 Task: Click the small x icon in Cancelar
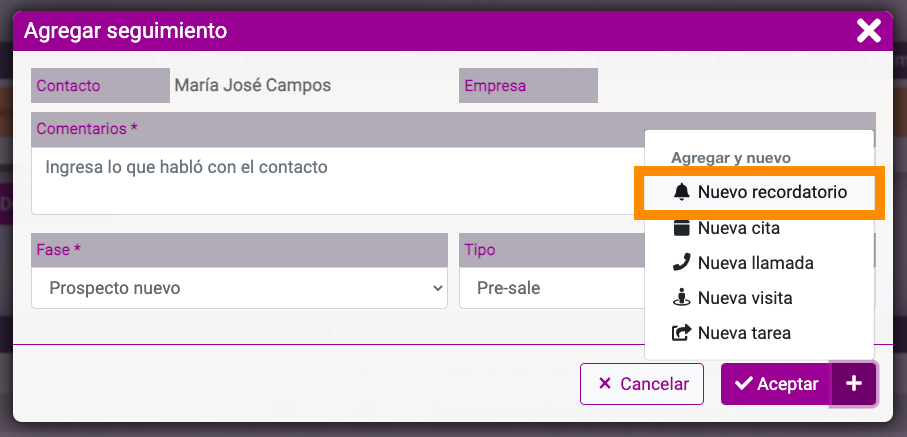(605, 383)
